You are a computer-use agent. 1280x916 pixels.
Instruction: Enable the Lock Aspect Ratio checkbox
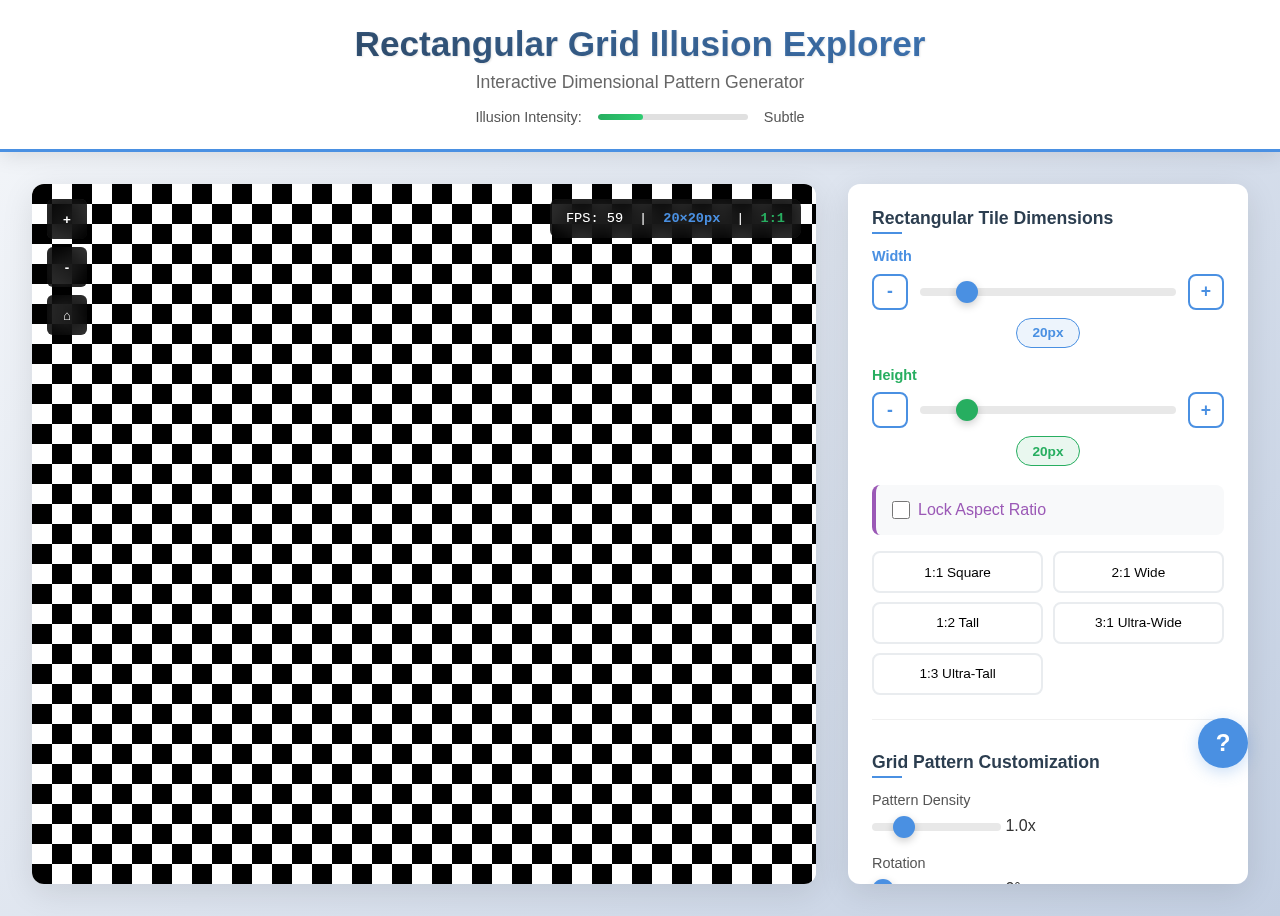coord(900,510)
